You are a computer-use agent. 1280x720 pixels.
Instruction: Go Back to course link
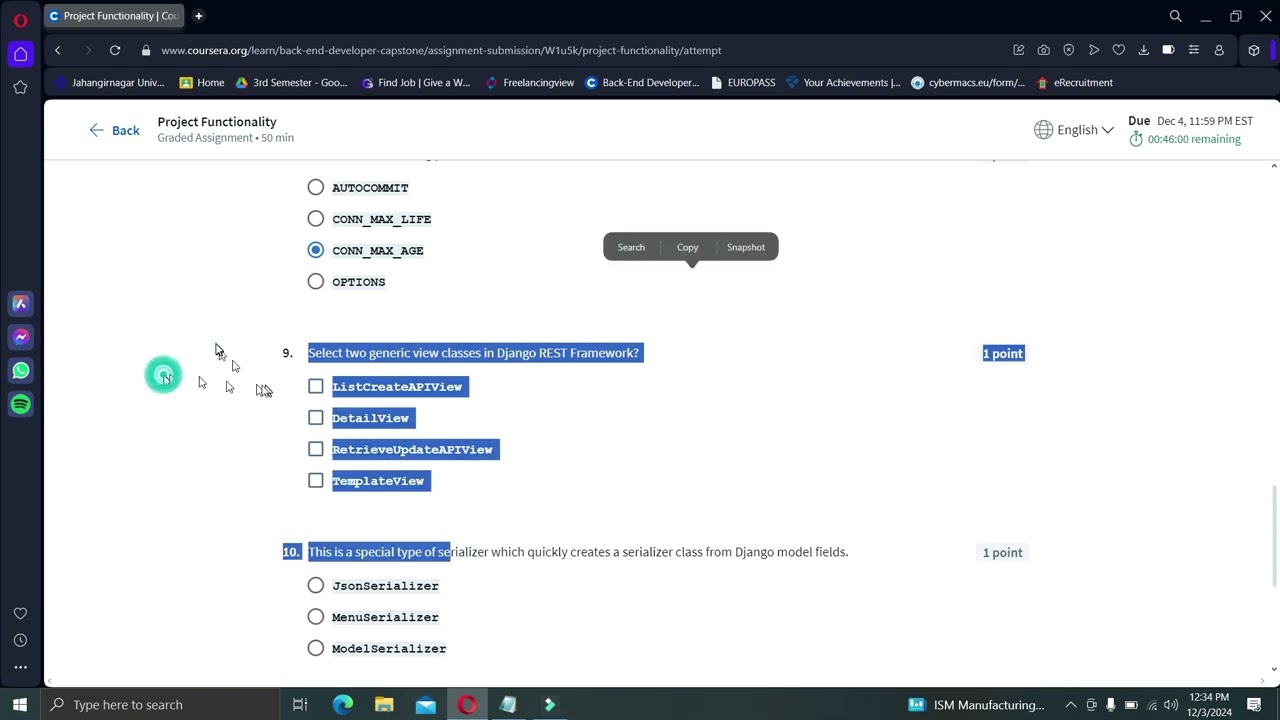tap(114, 130)
